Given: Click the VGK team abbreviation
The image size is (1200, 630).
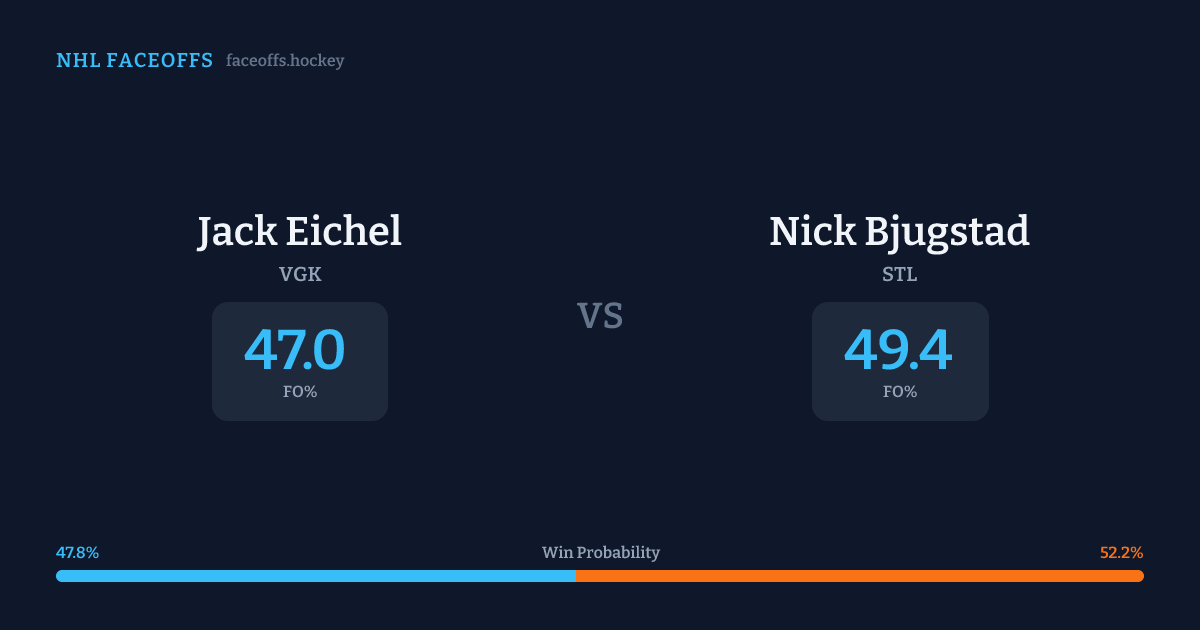Looking at the screenshot, I should point(300,274).
